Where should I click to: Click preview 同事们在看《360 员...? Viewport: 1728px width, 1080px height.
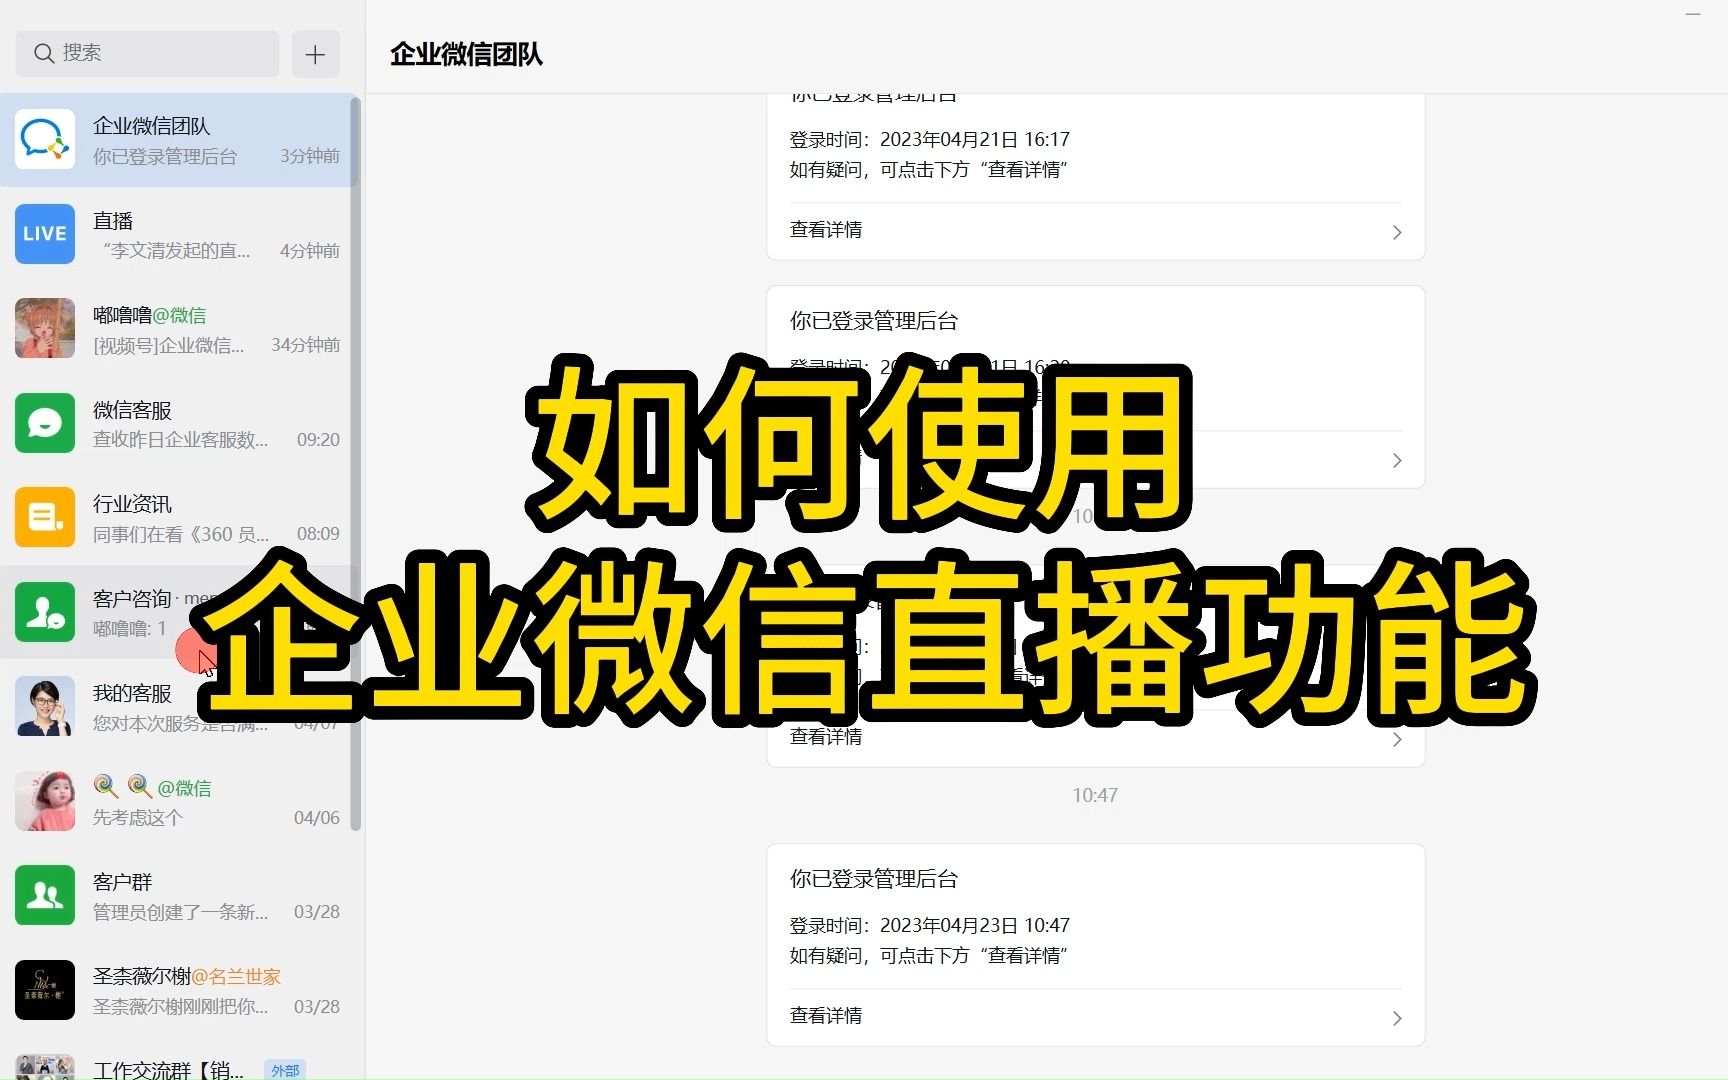click(x=180, y=534)
